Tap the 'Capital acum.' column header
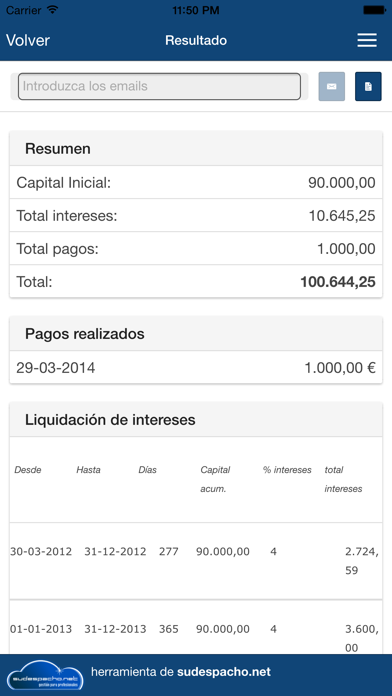Screen dimensions: 392x696 tap(215, 479)
